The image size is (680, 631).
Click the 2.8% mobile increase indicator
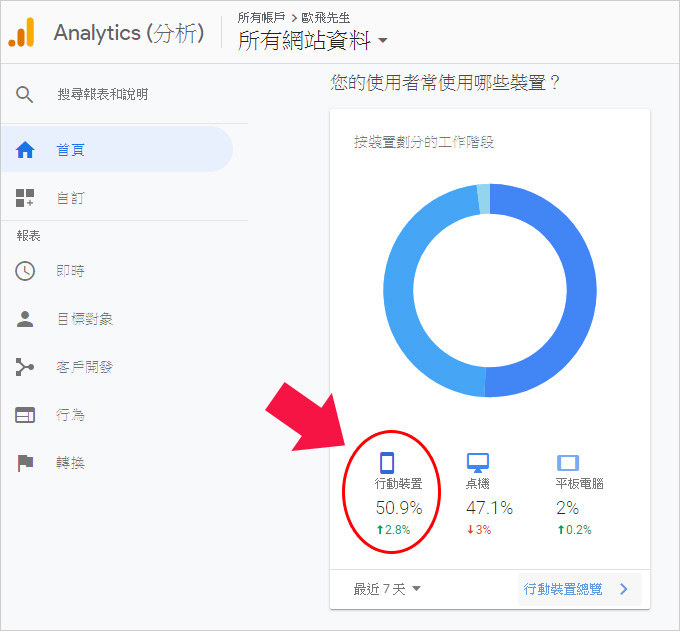tap(393, 530)
